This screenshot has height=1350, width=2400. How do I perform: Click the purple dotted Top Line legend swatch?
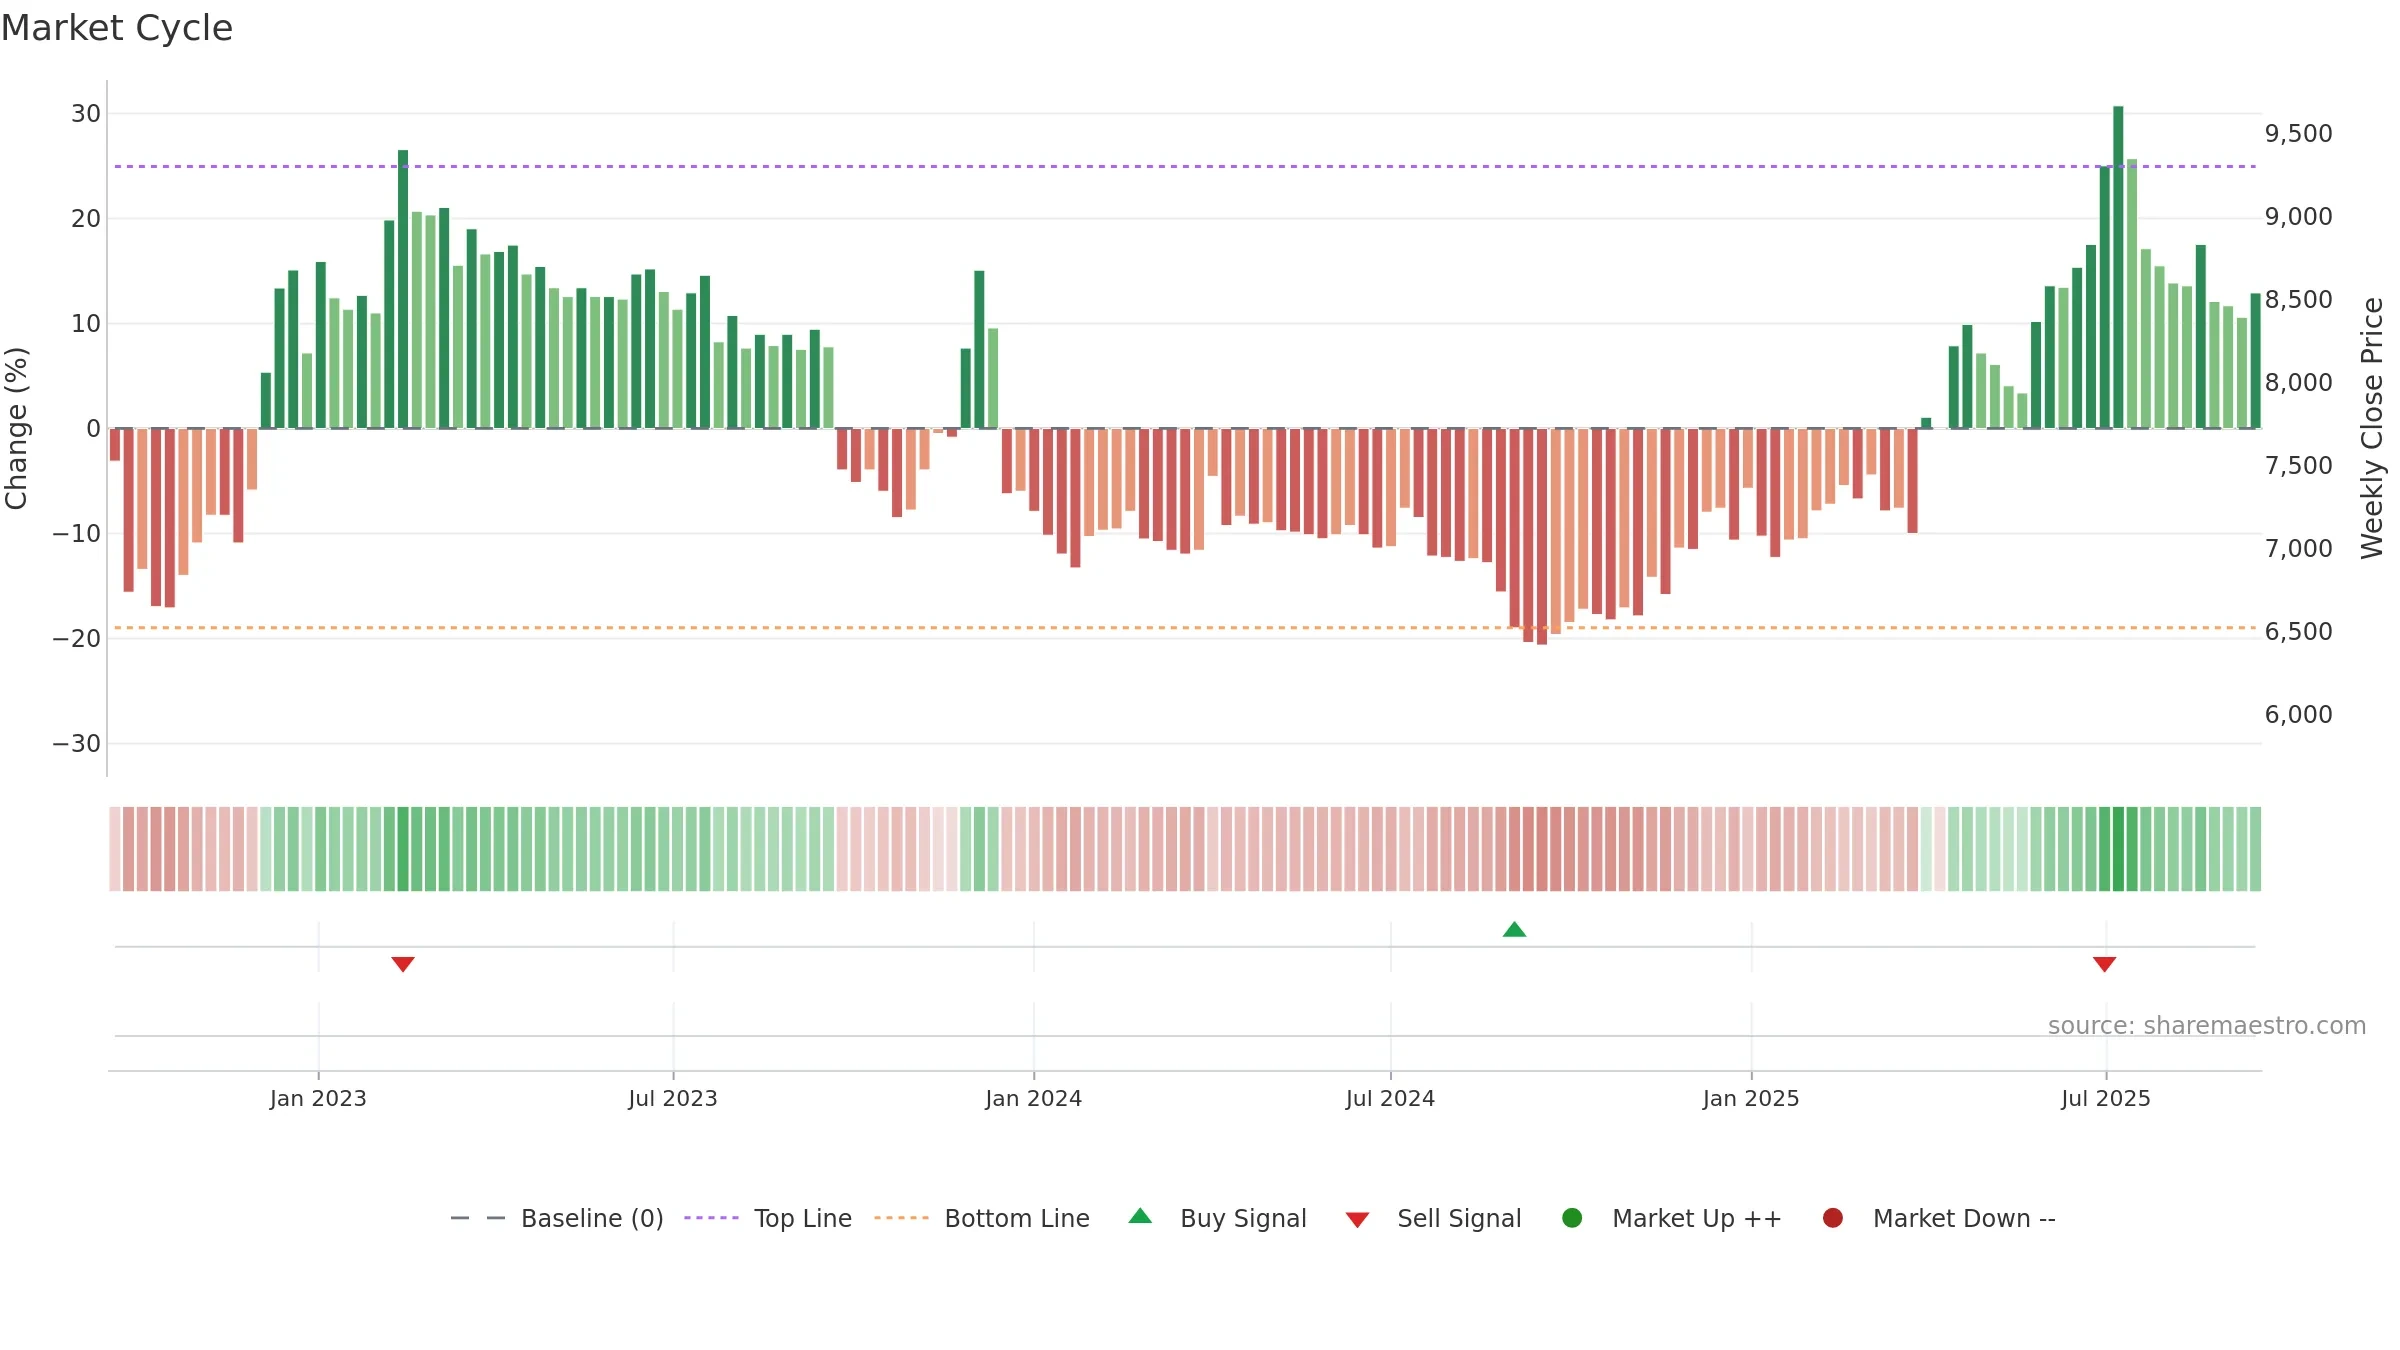[711, 1218]
